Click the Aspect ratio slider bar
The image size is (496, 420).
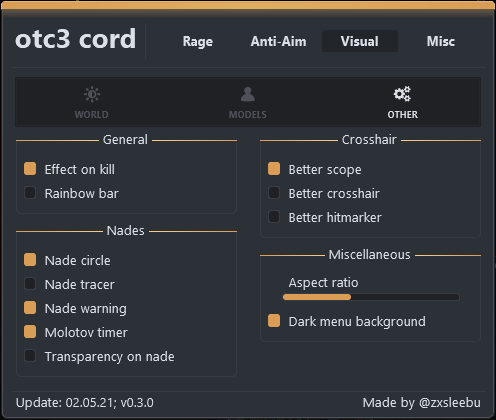point(371,297)
